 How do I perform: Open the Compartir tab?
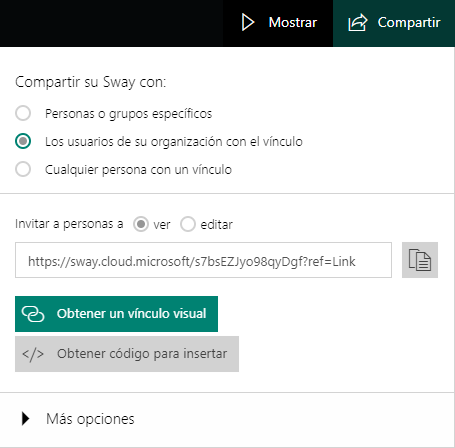(x=394, y=23)
